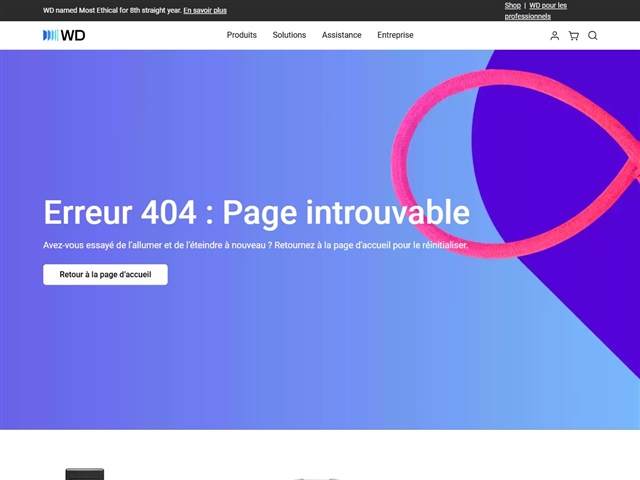This screenshot has height=480, width=640.
Task: Click the "Erreur 404 : Page introuvable" heading
Action: (256, 212)
